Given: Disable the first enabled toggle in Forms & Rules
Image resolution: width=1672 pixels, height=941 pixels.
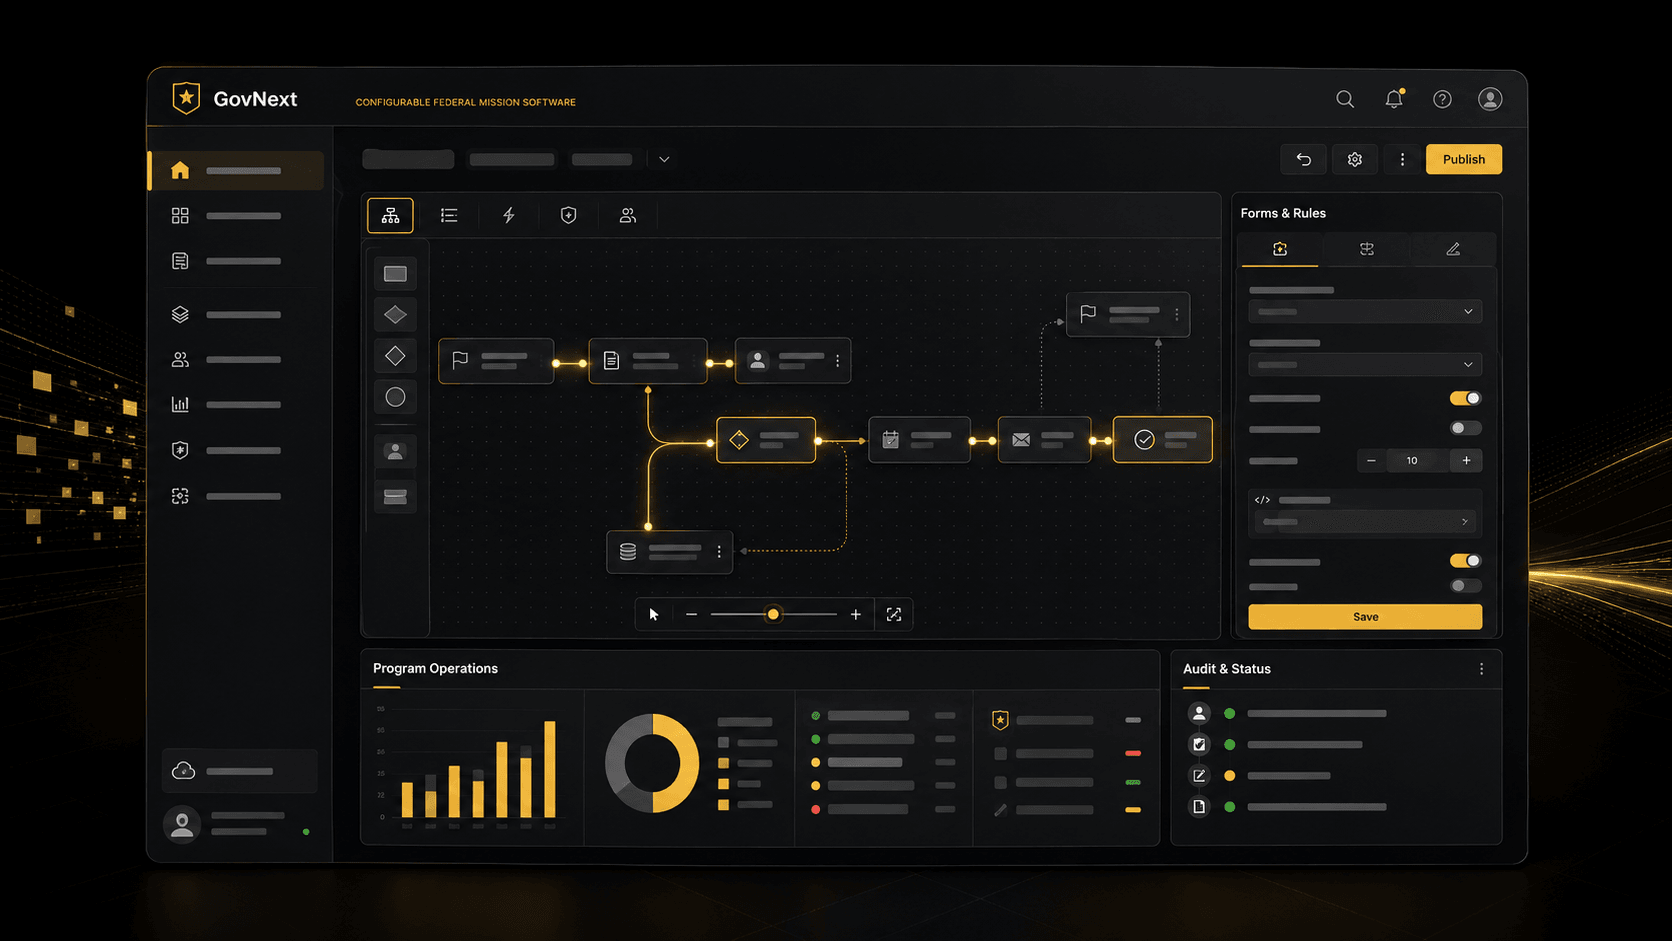Looking at the screenshot, I should coord(1465,398).
